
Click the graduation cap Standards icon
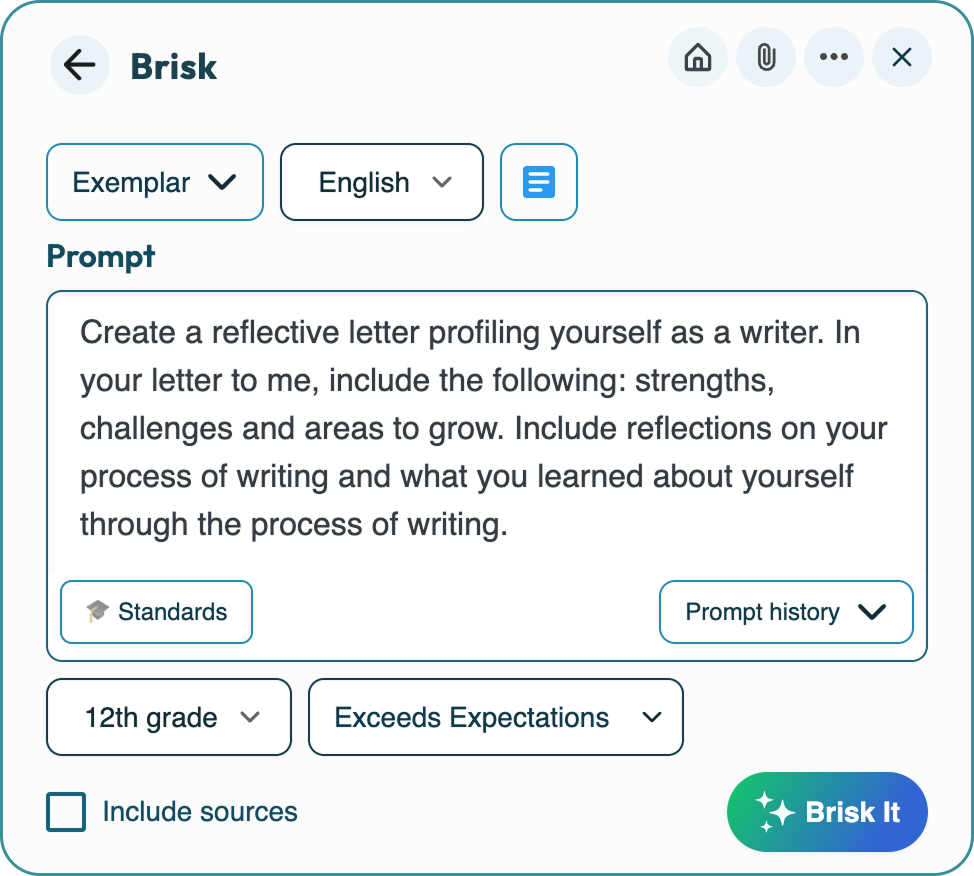click(97, 611)
